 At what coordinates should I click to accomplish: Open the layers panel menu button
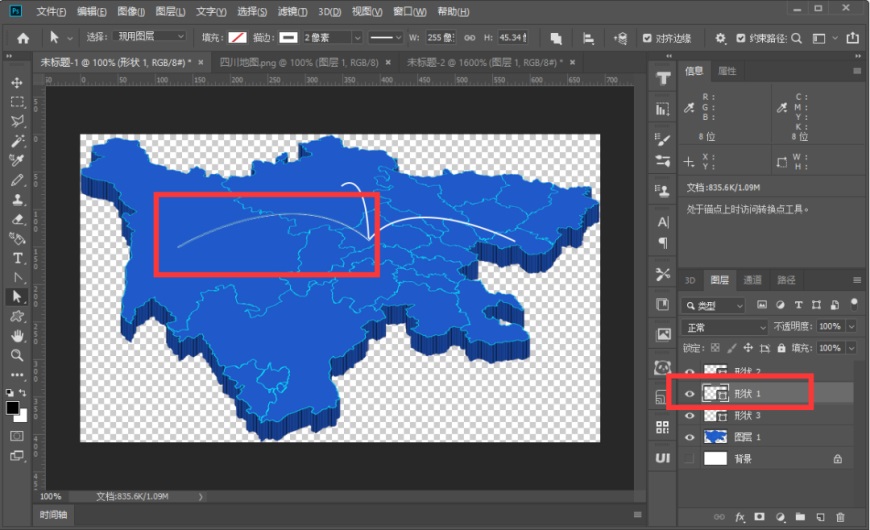[857, 280]
